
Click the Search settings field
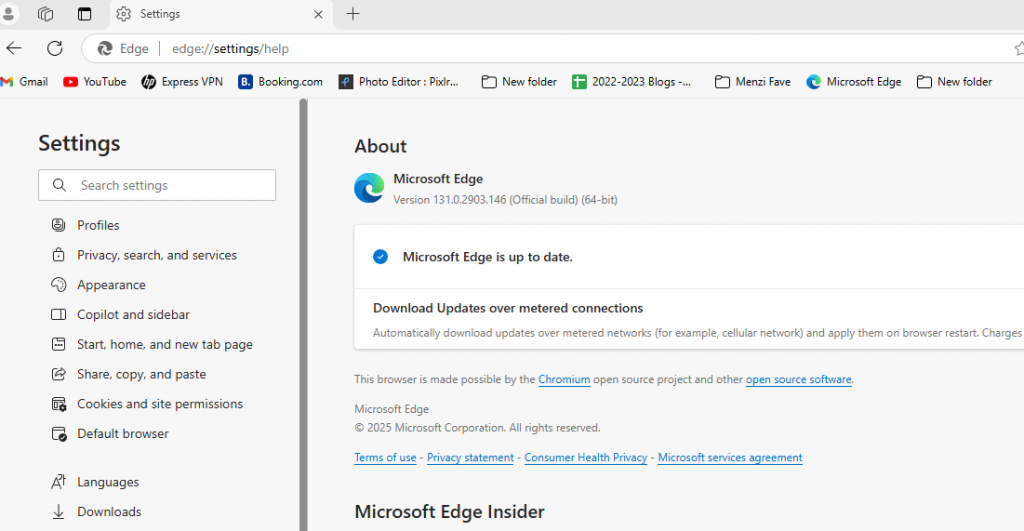pos(157,185)
